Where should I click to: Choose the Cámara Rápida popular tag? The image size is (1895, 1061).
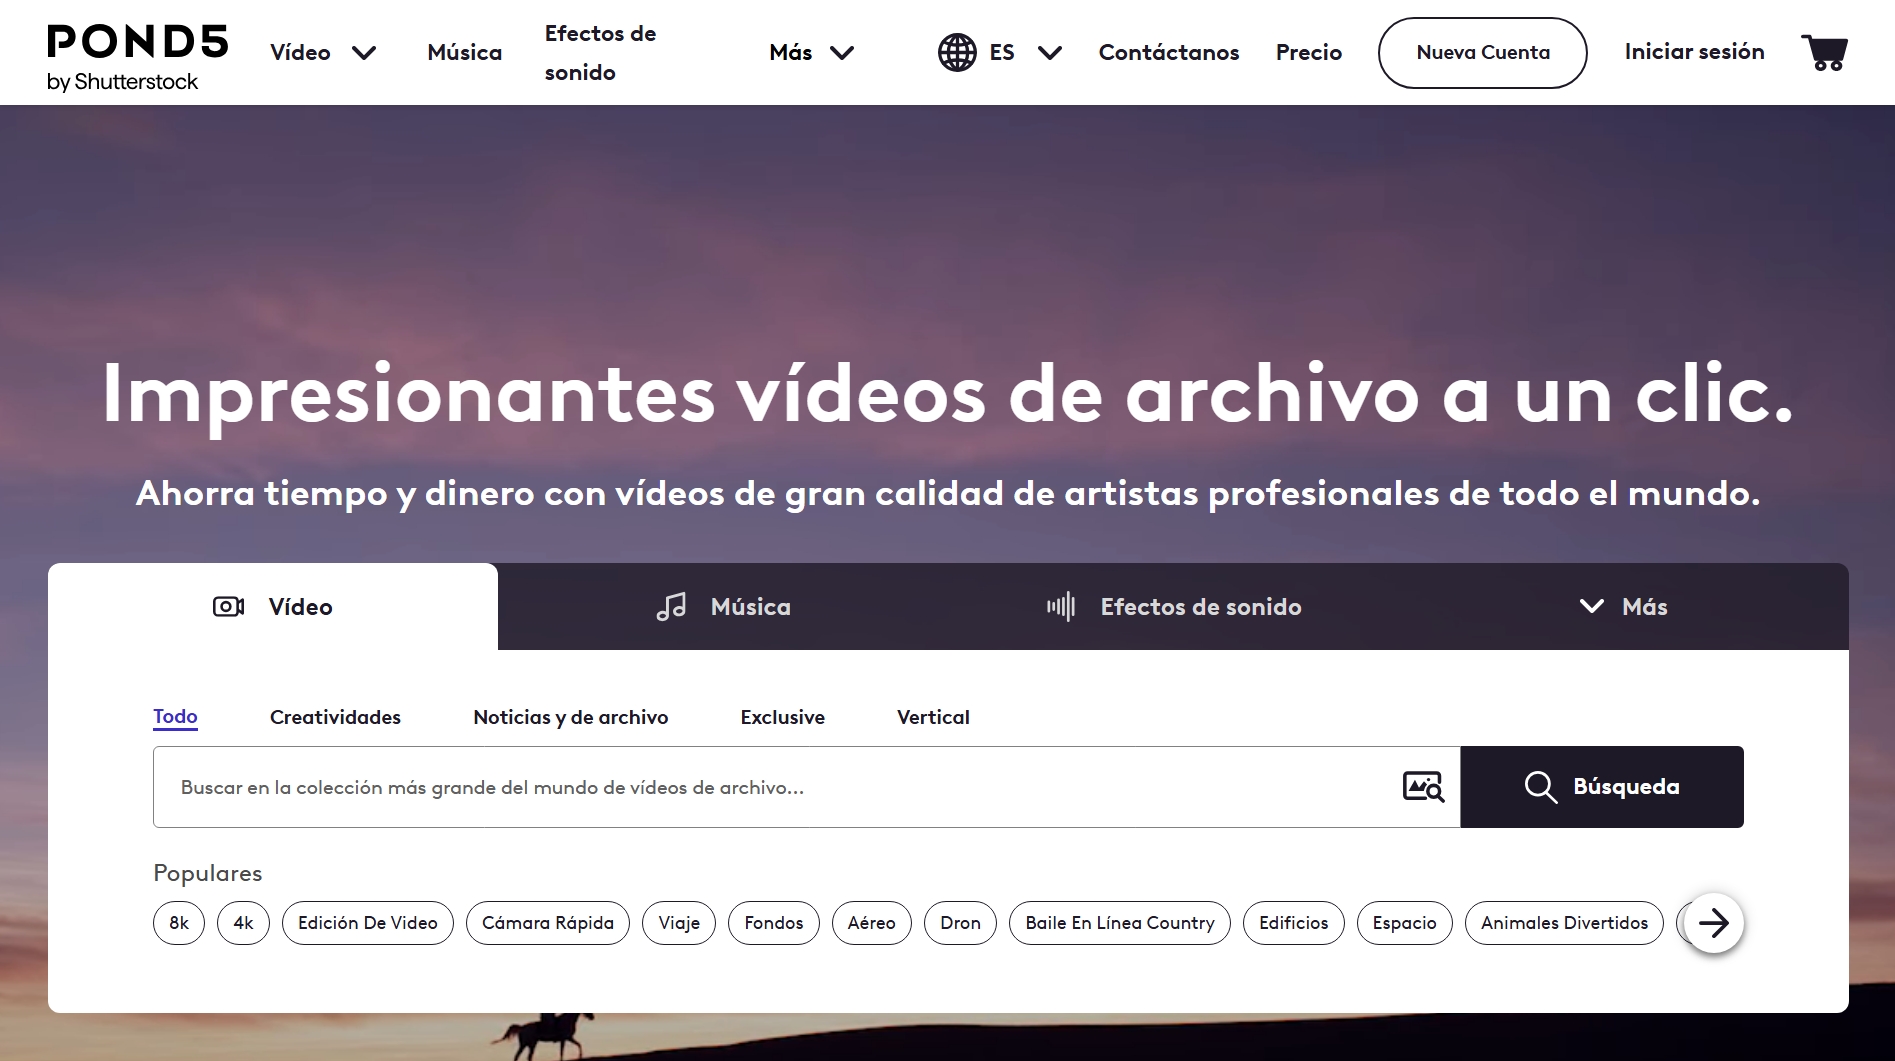(x=547, y=923)
